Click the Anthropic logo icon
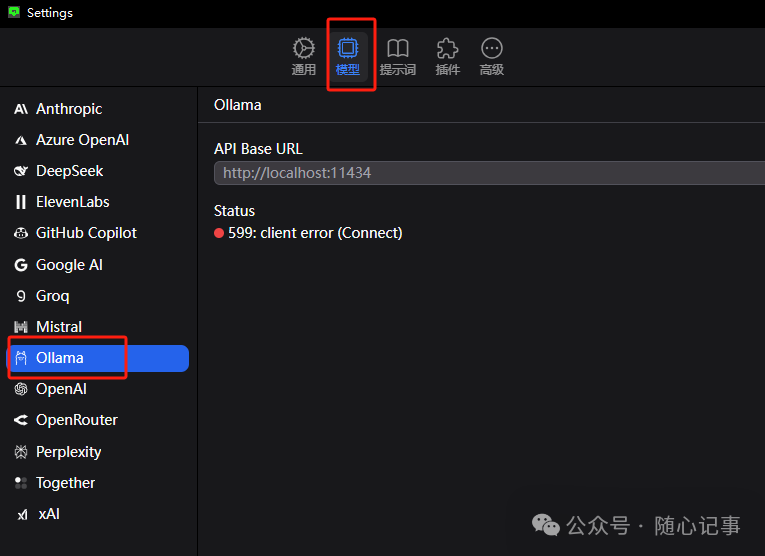 click(x=20, y=109)
